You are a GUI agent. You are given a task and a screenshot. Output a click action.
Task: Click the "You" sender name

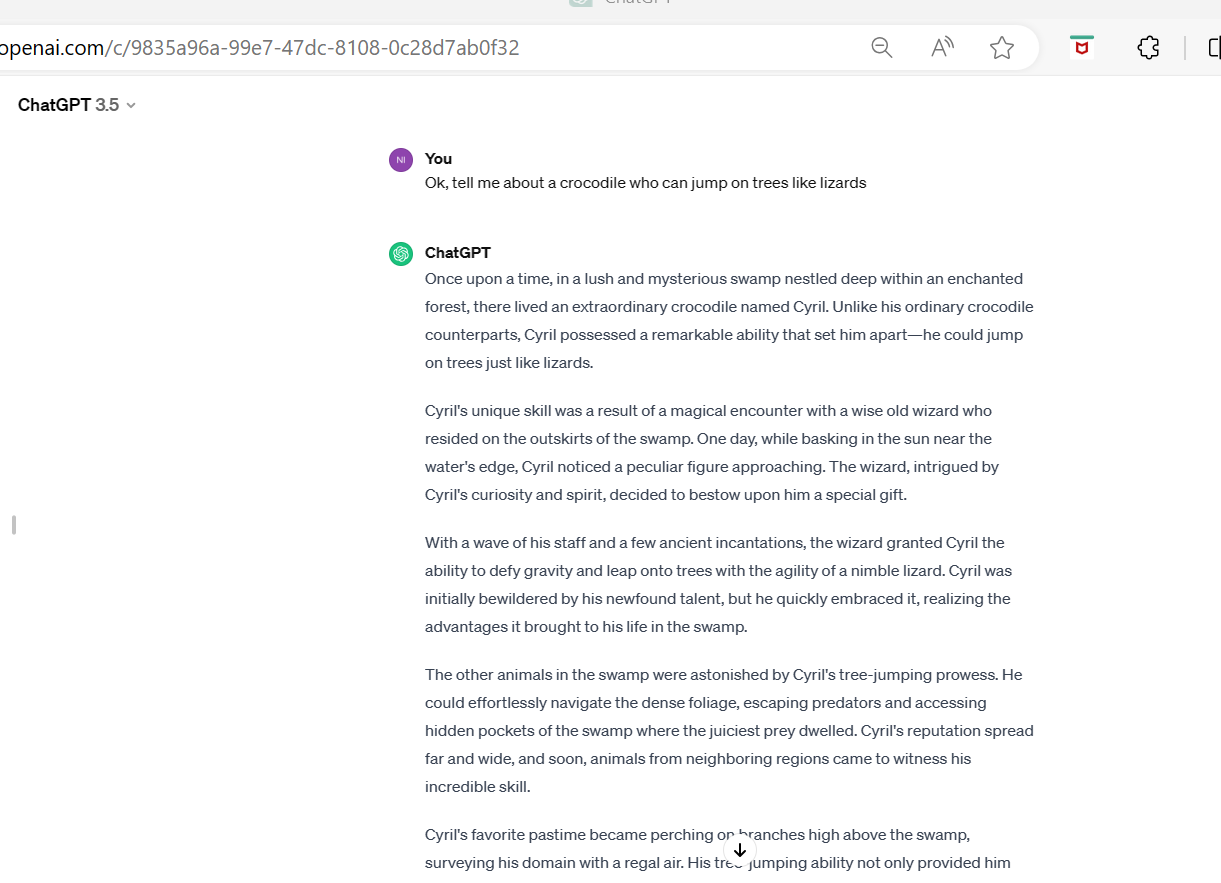pyautogui.click(x=438, y=159)
